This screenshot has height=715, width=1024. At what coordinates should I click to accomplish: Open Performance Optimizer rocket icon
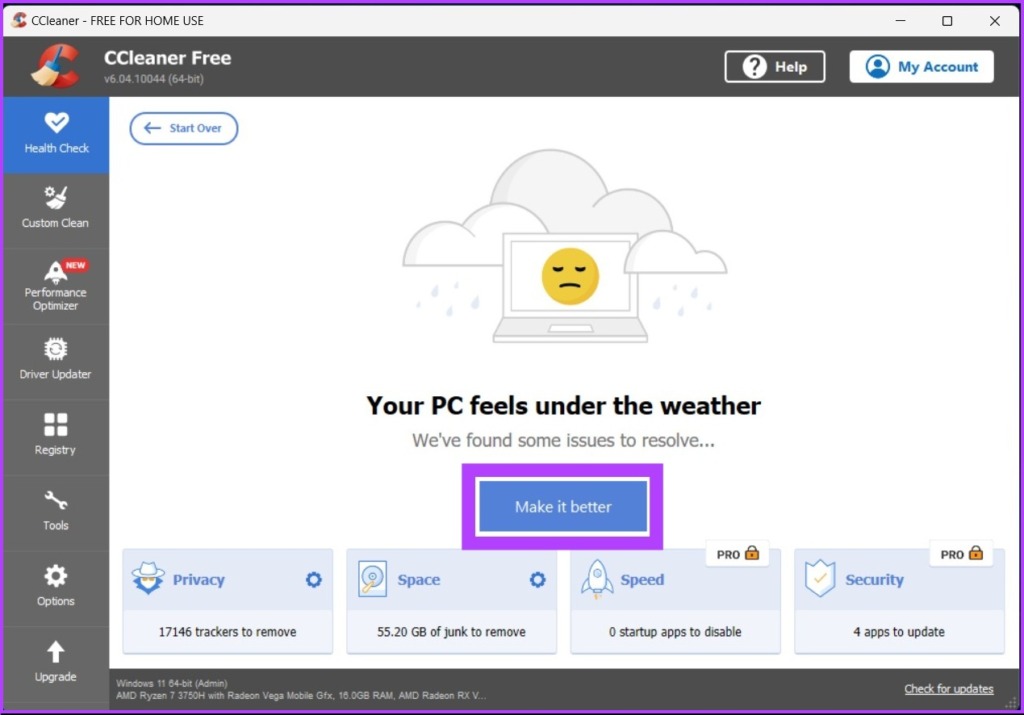click(x=55, y=271)
